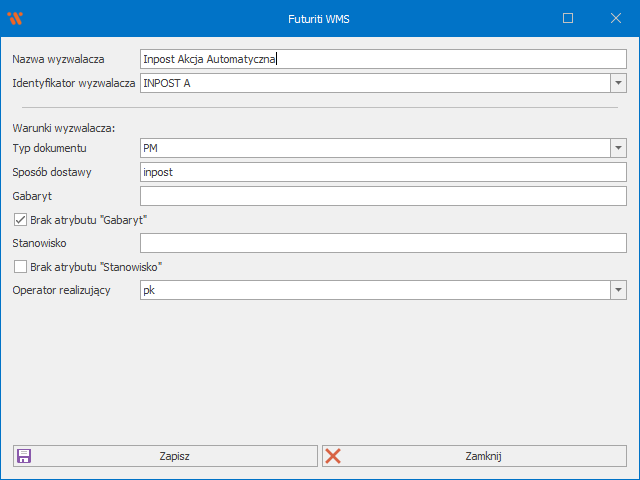Click the empty Stanowisko input field
640x480 pixels.
click(x=383, y=243)
